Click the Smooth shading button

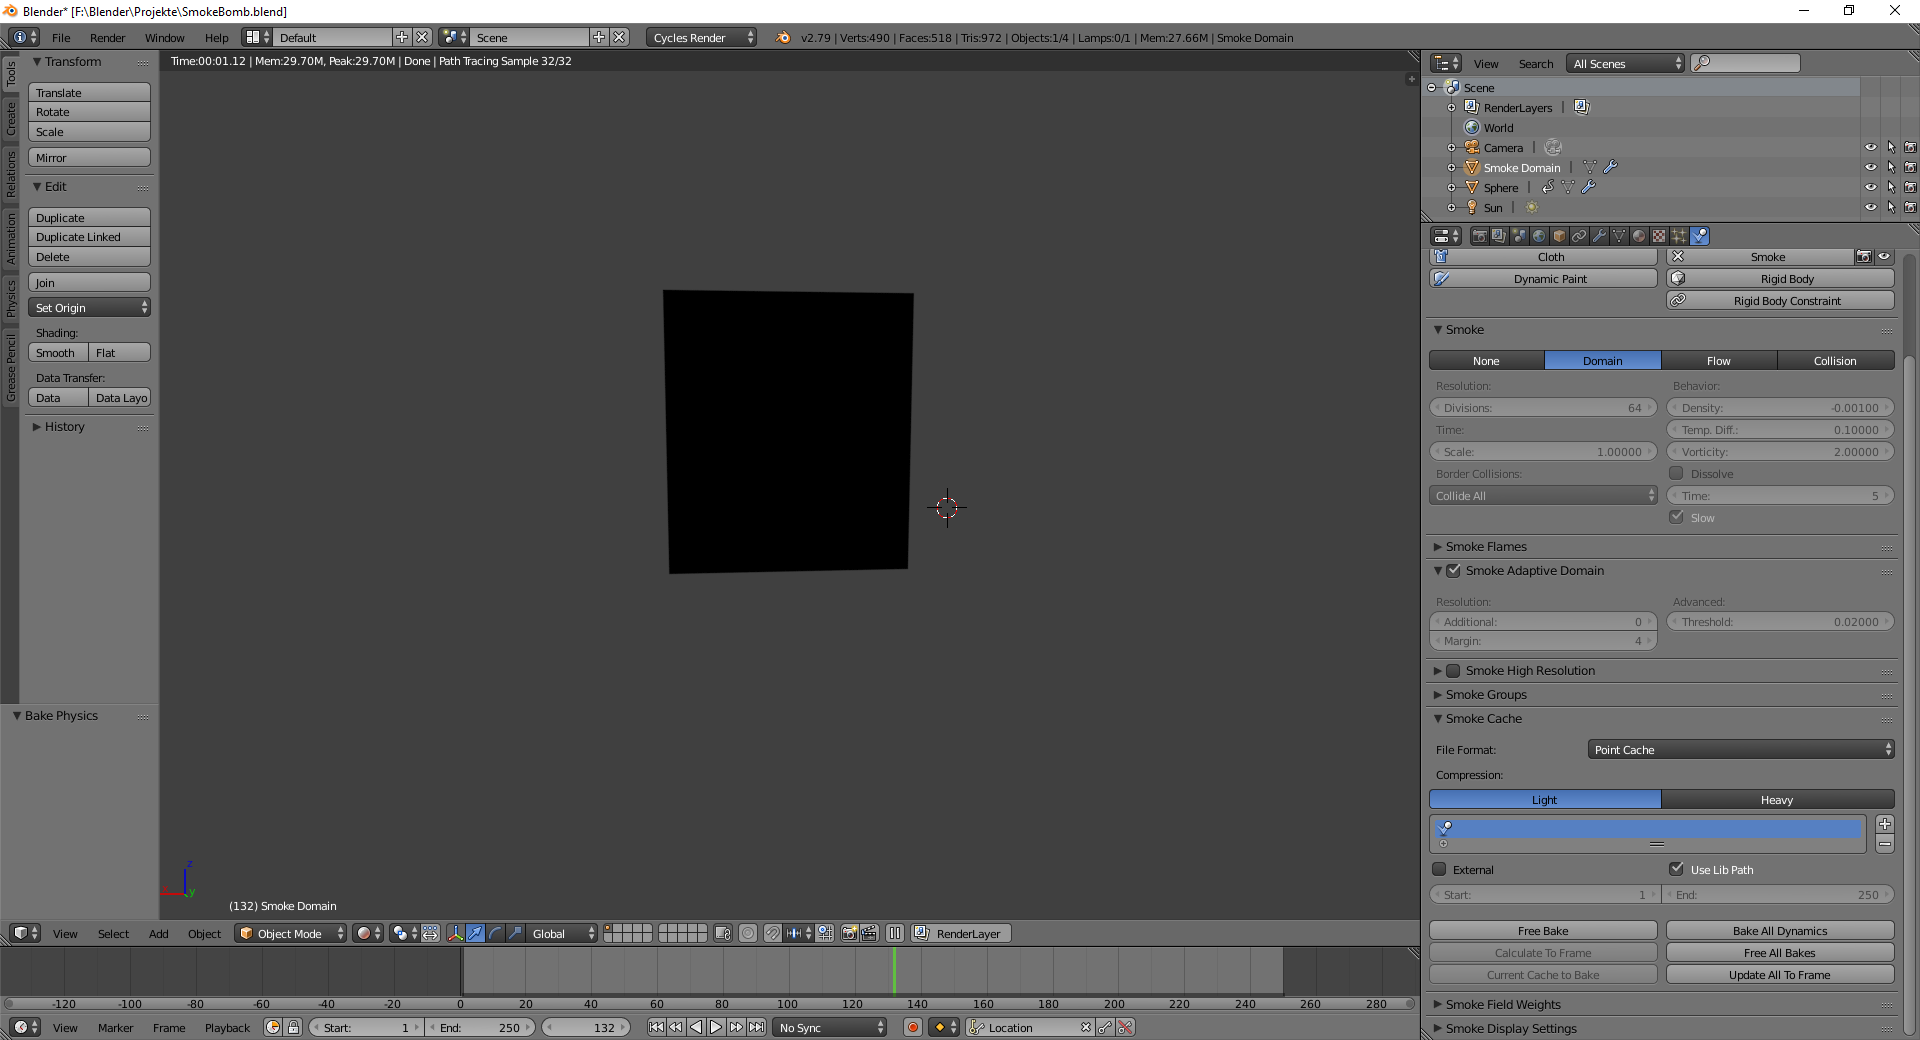pyautogui.click(x=58, y=352)
